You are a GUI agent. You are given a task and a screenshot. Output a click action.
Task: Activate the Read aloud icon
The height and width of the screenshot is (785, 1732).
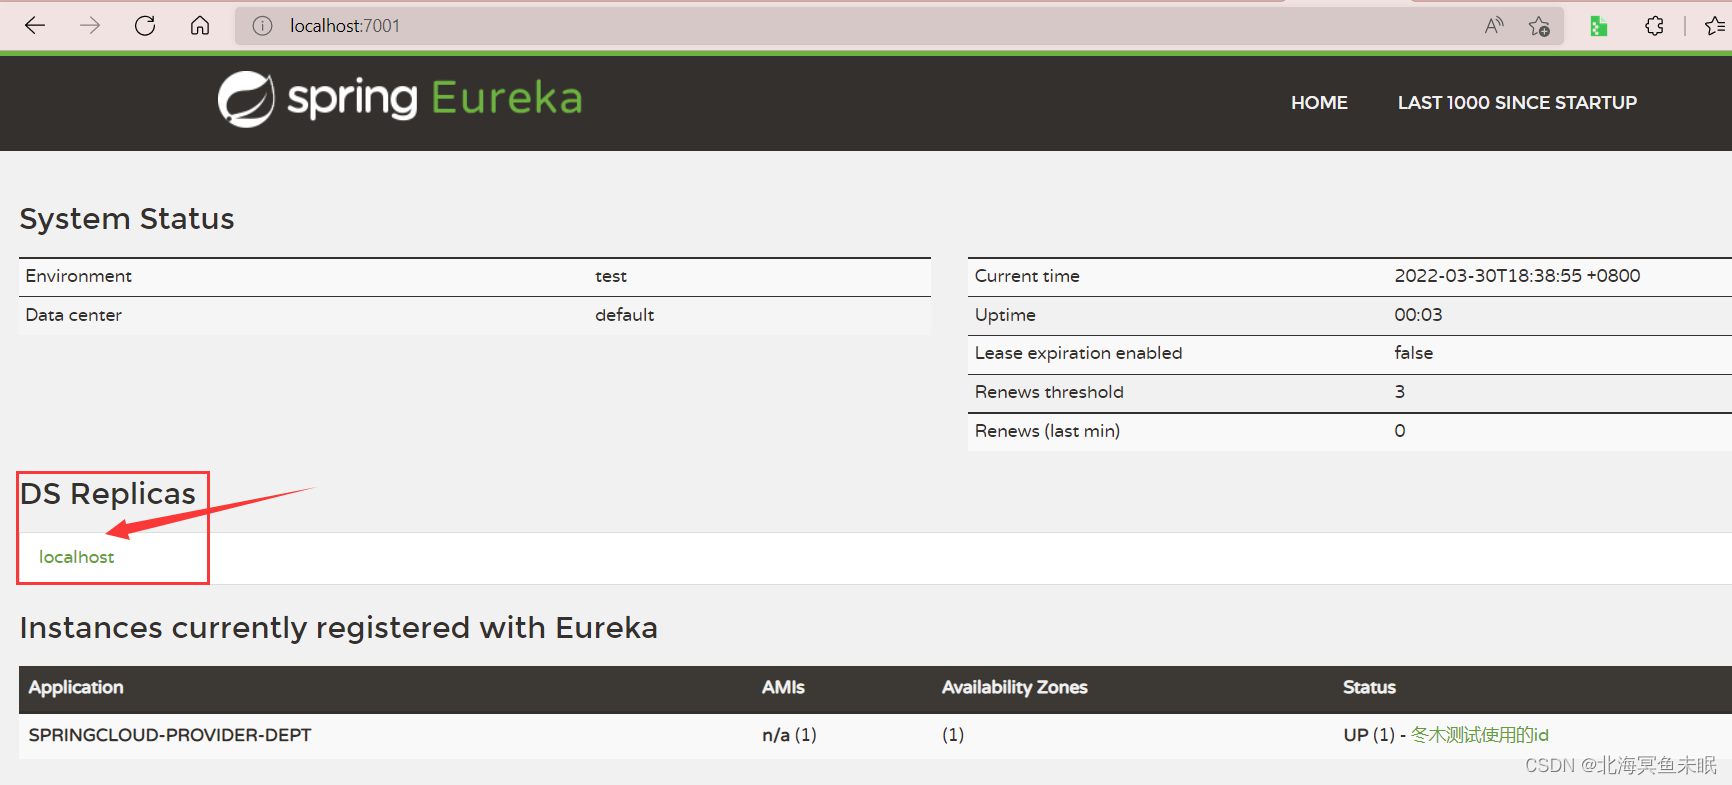[x=1494, y=26]
